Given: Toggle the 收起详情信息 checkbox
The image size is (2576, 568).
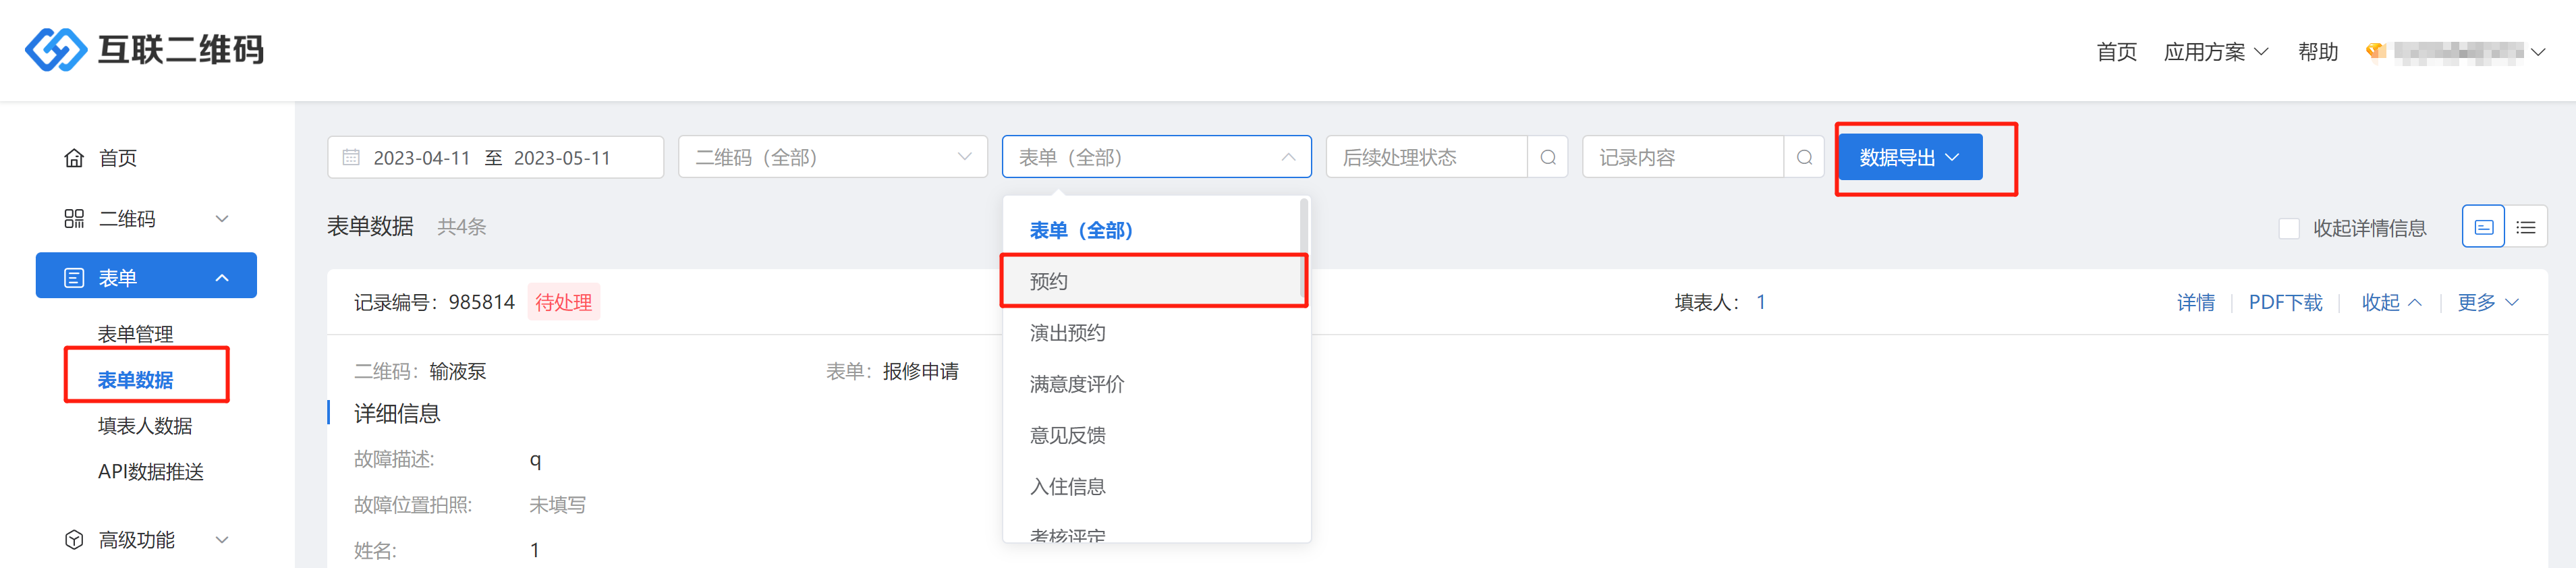Looking at the screenshot, I should pyautogui.click(x=2288, y=228).
